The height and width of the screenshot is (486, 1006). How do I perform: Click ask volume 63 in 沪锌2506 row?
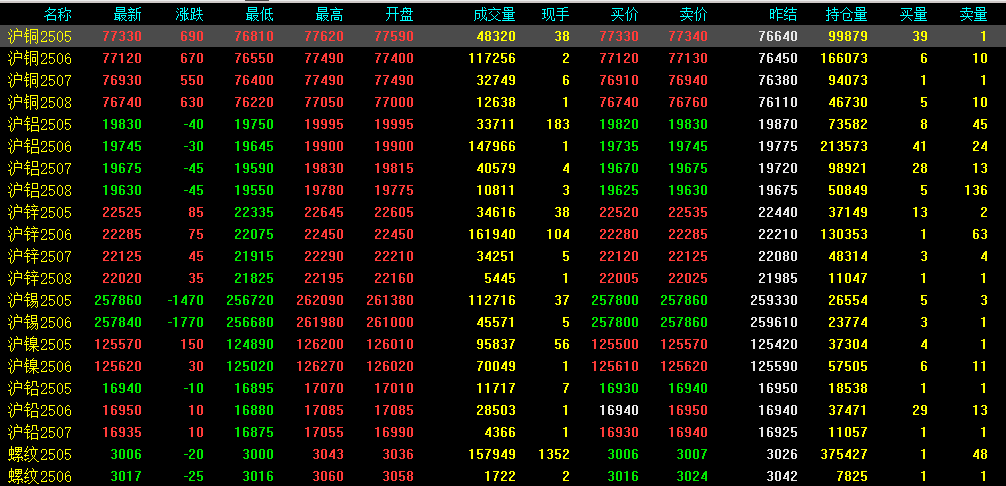980,235
